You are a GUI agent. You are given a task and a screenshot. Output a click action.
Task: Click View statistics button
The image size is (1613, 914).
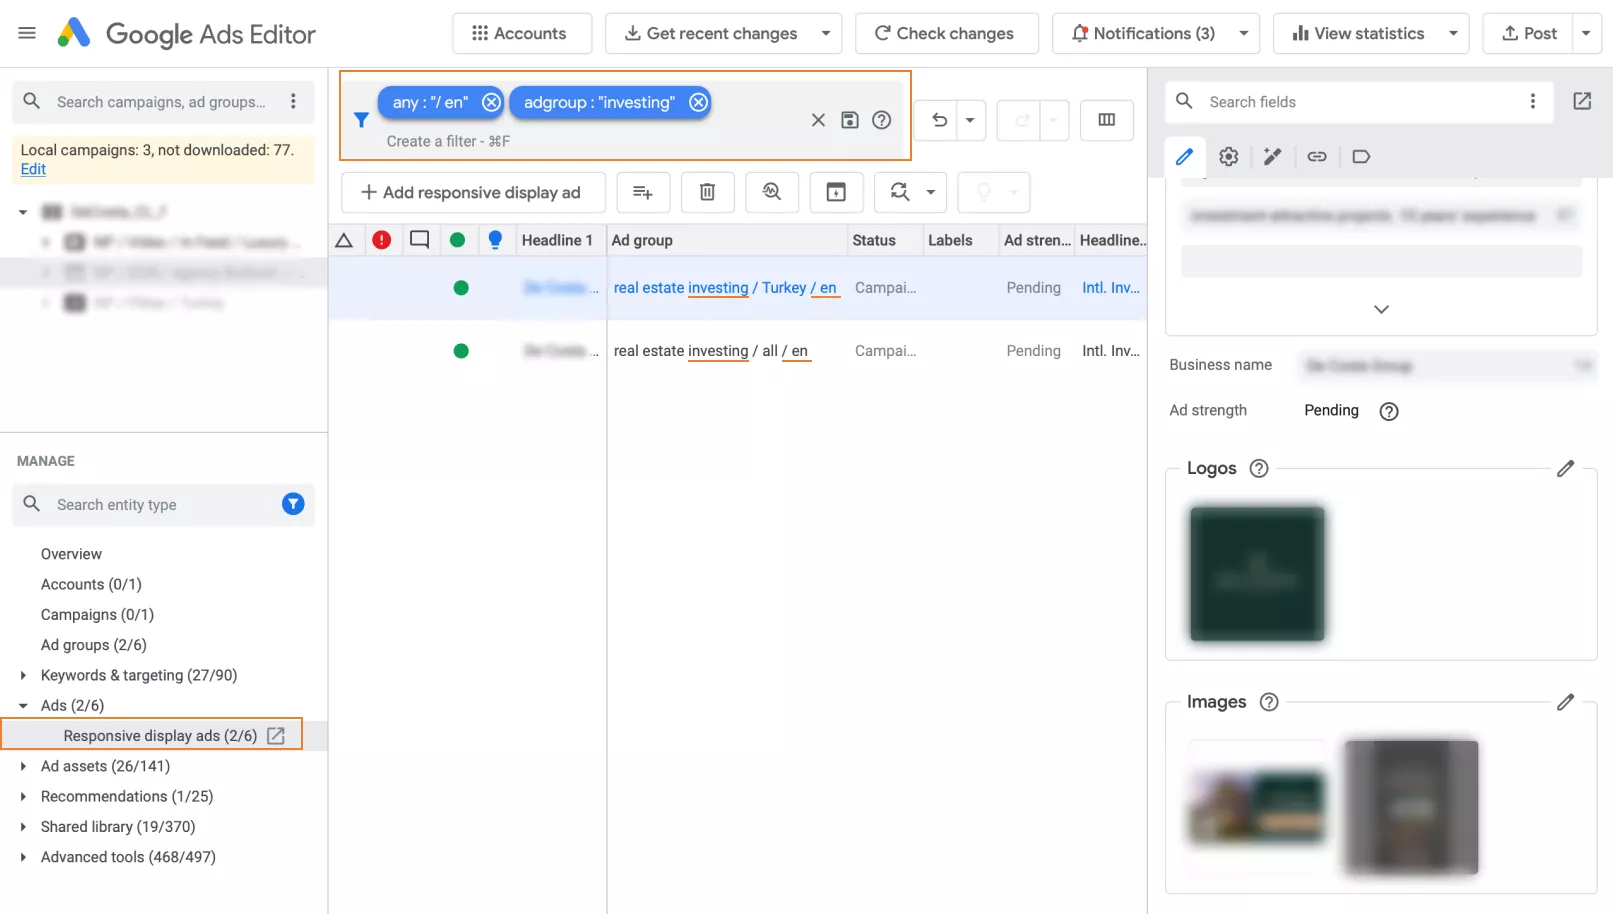pos(1357,33)
